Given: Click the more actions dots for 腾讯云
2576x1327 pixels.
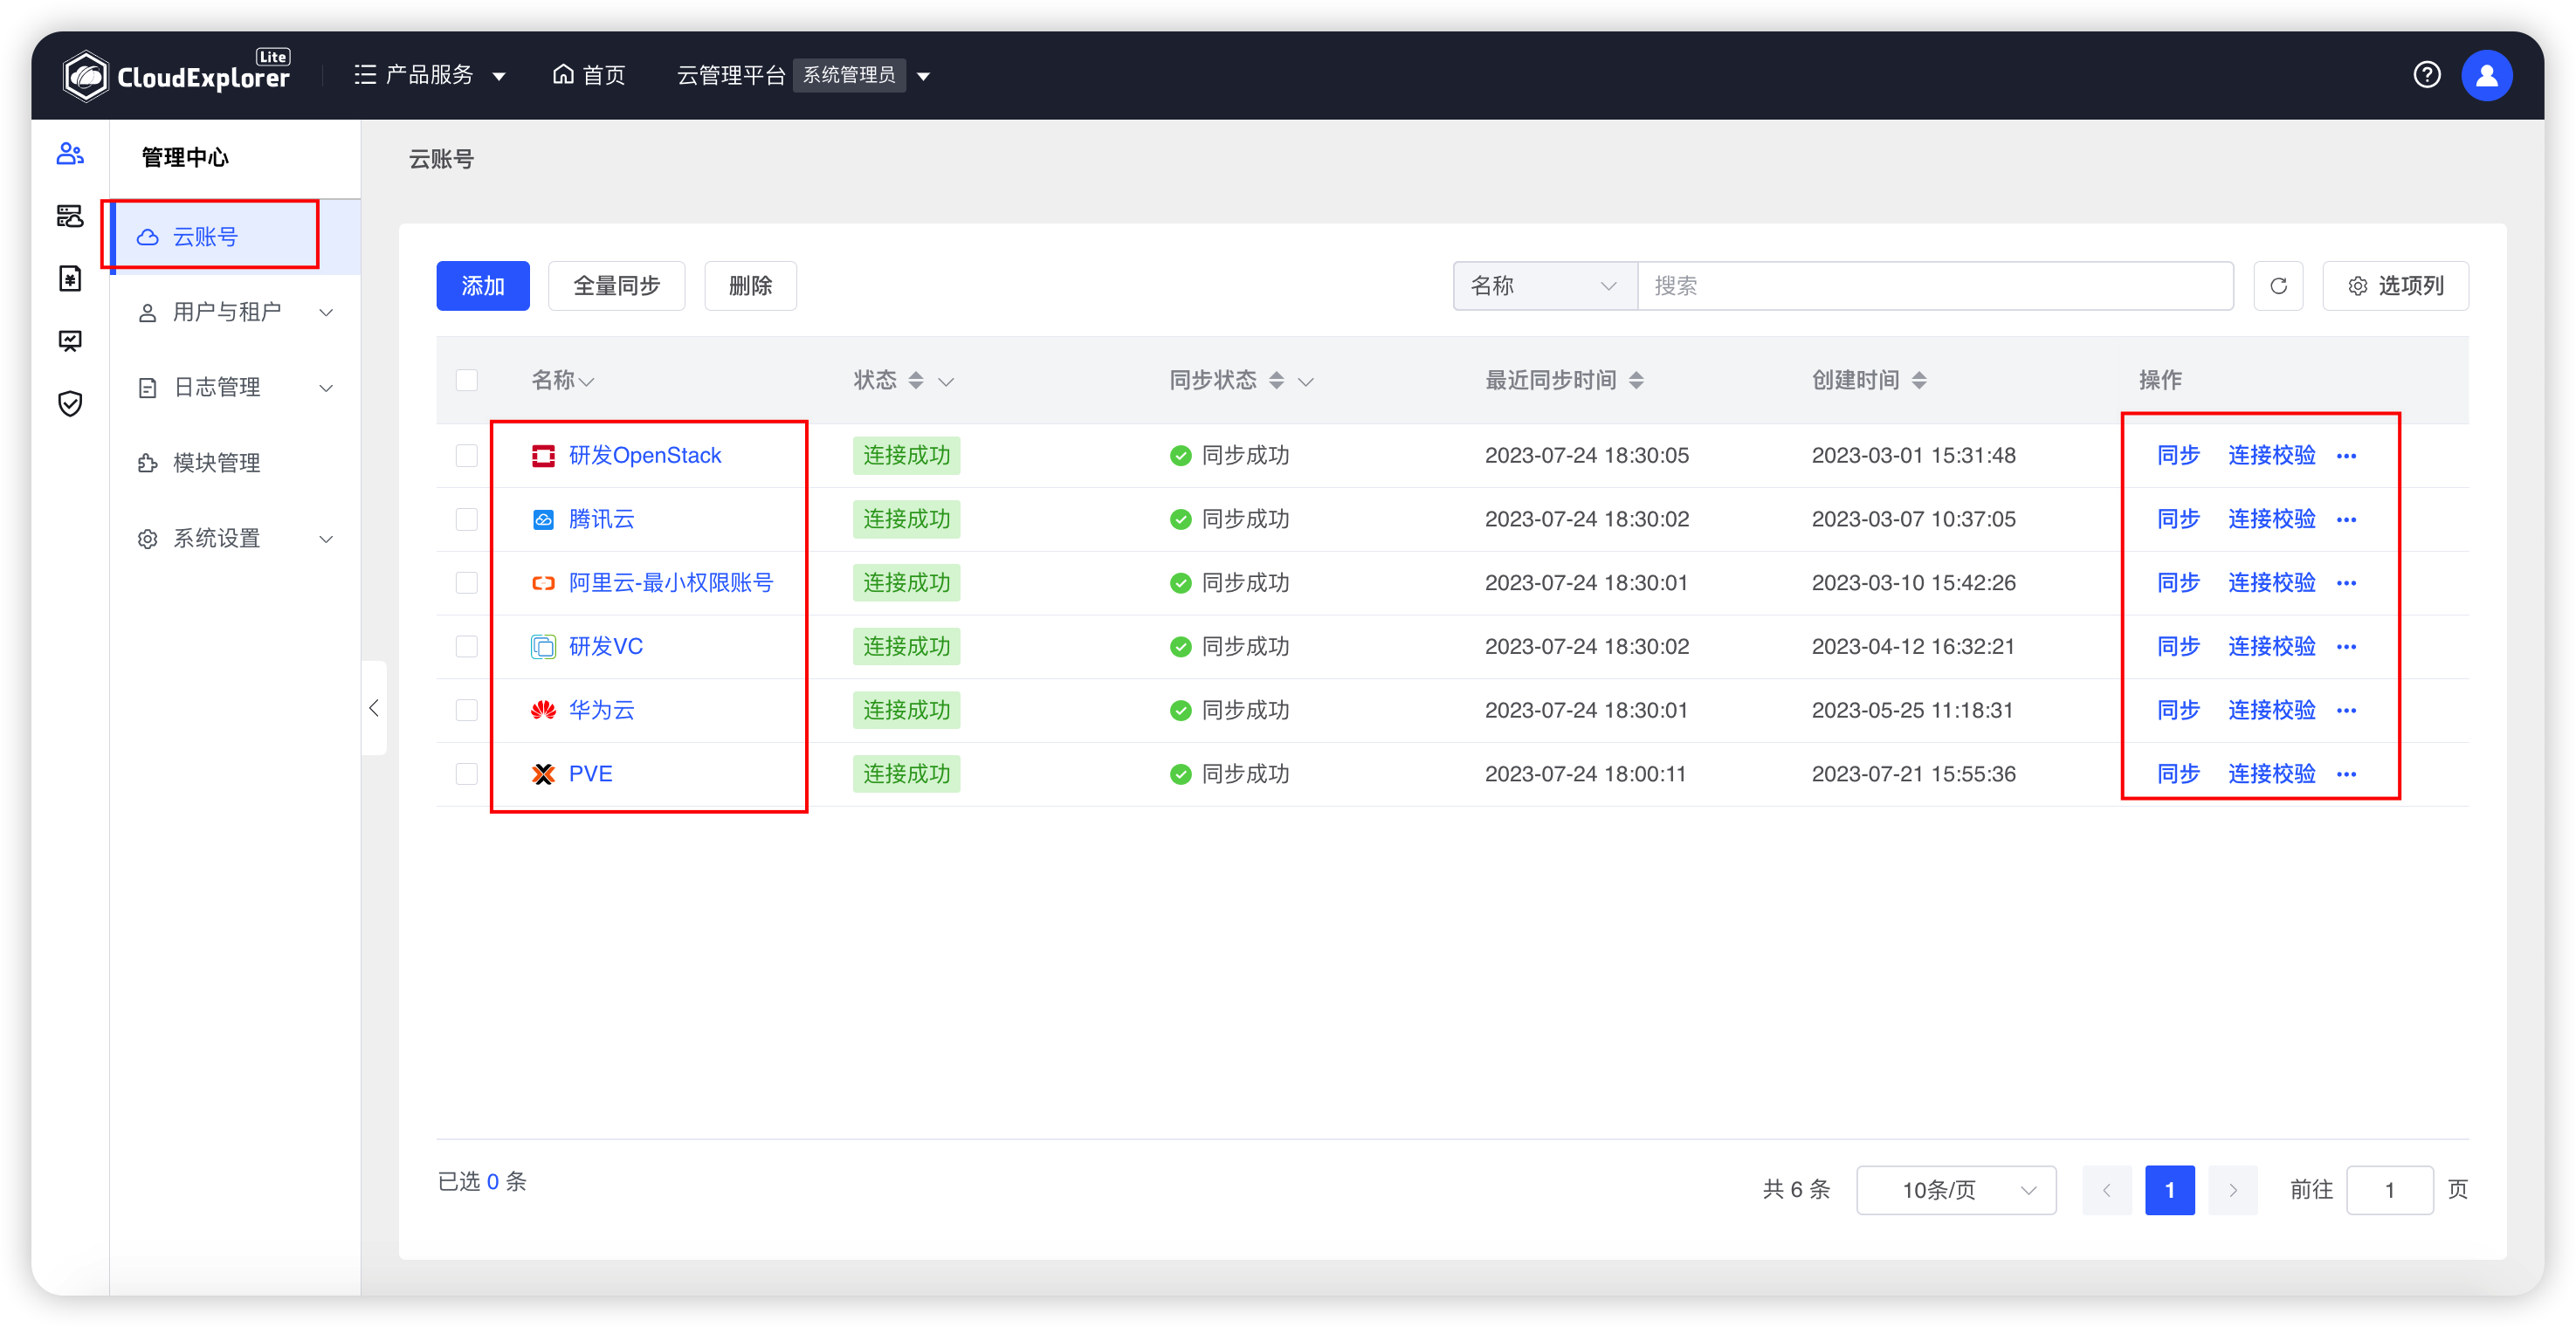Looking at the screenshot, I should point(2346,520).
